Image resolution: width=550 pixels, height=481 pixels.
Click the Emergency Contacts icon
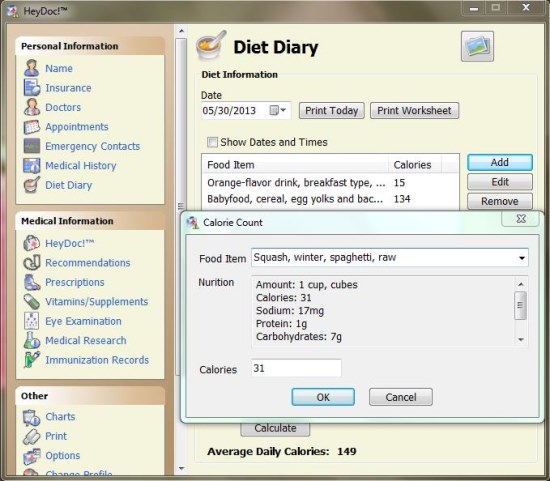[x=32, y=146]
